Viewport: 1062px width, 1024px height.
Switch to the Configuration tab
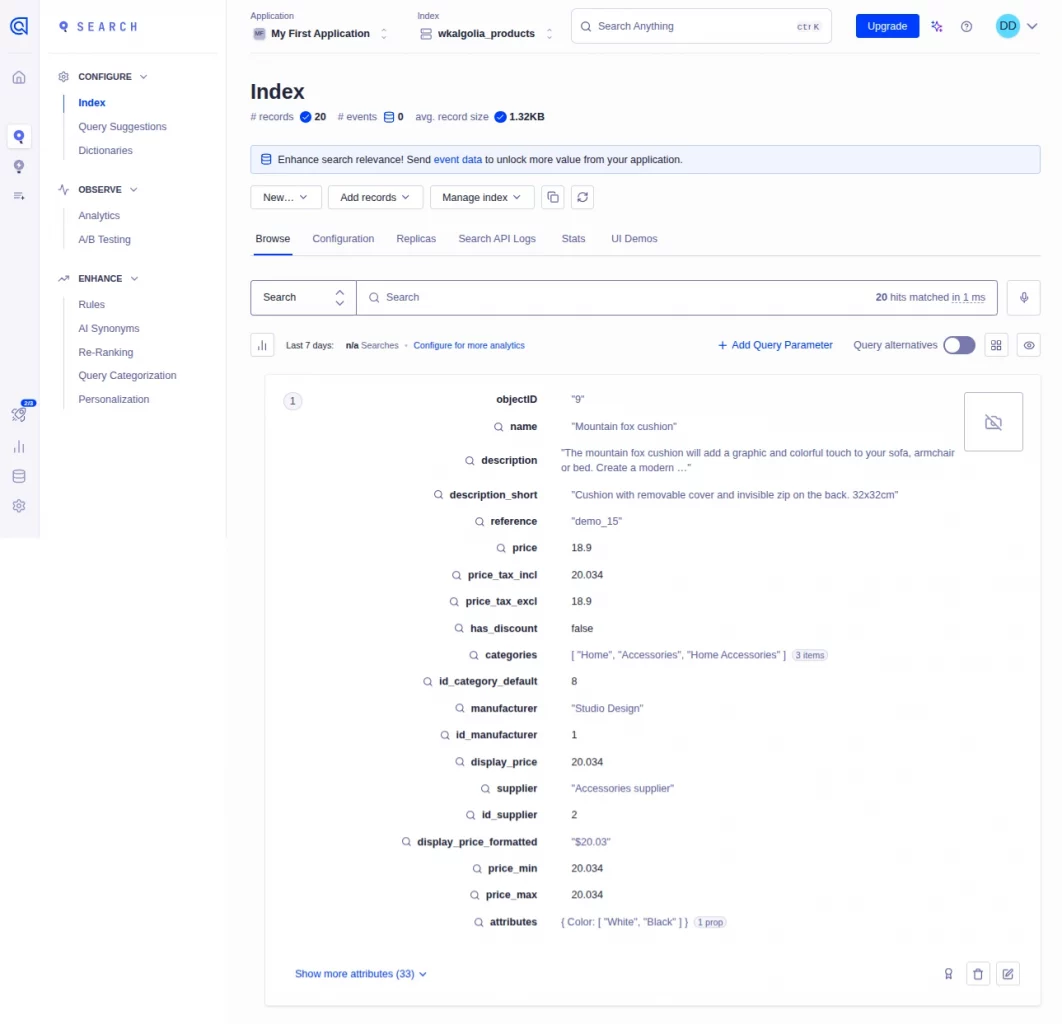(343, 239)
